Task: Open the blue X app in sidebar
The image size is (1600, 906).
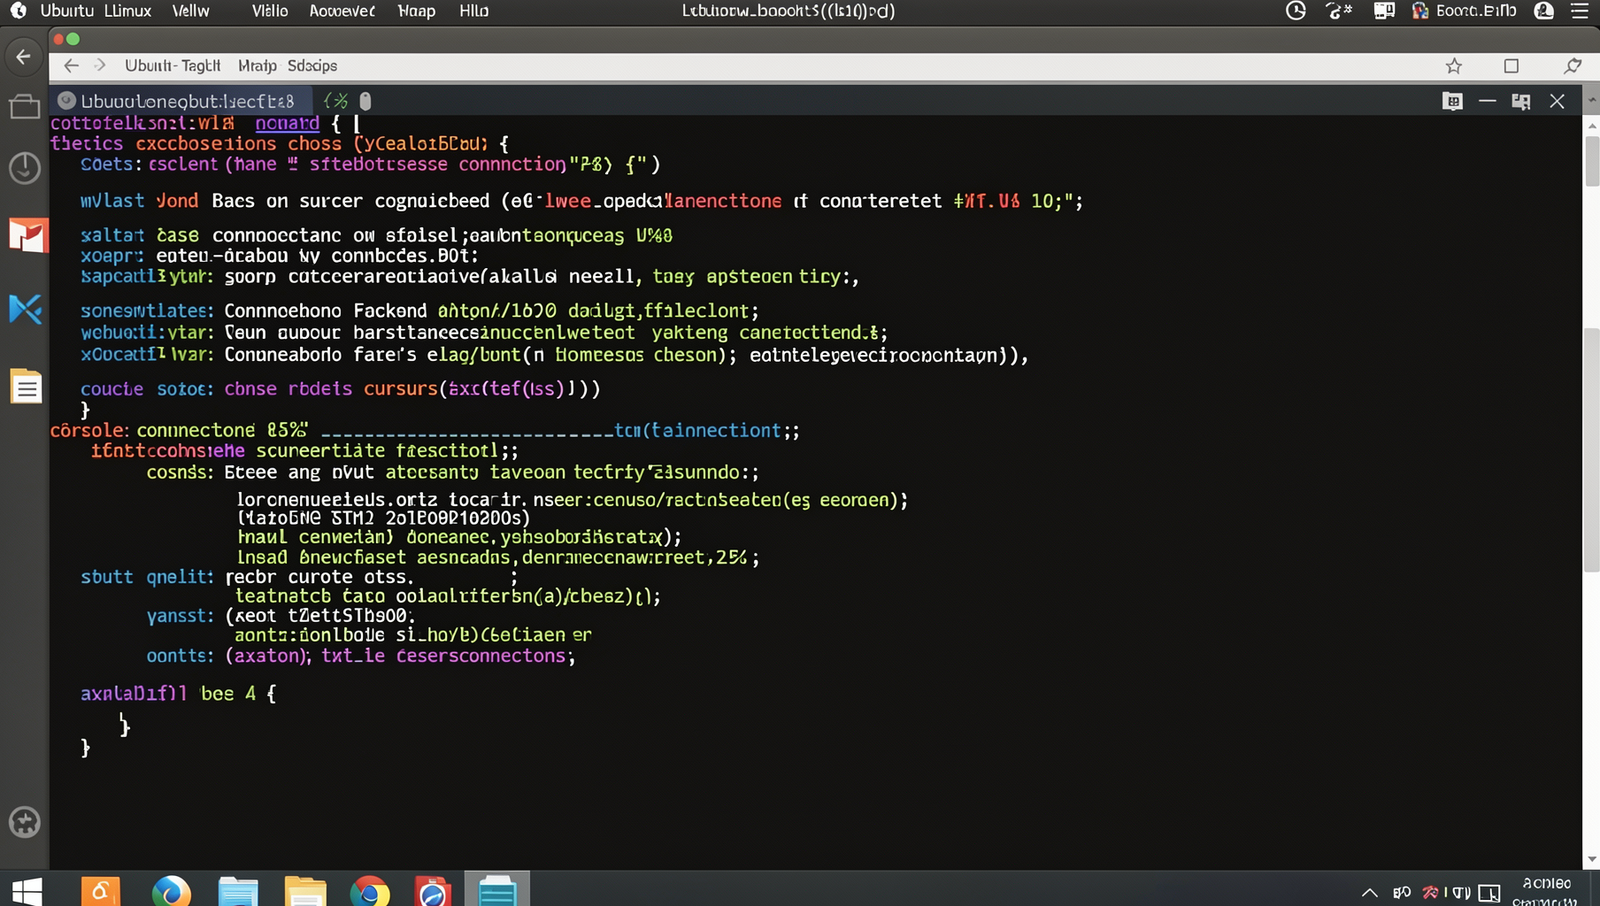Action: 25,309
